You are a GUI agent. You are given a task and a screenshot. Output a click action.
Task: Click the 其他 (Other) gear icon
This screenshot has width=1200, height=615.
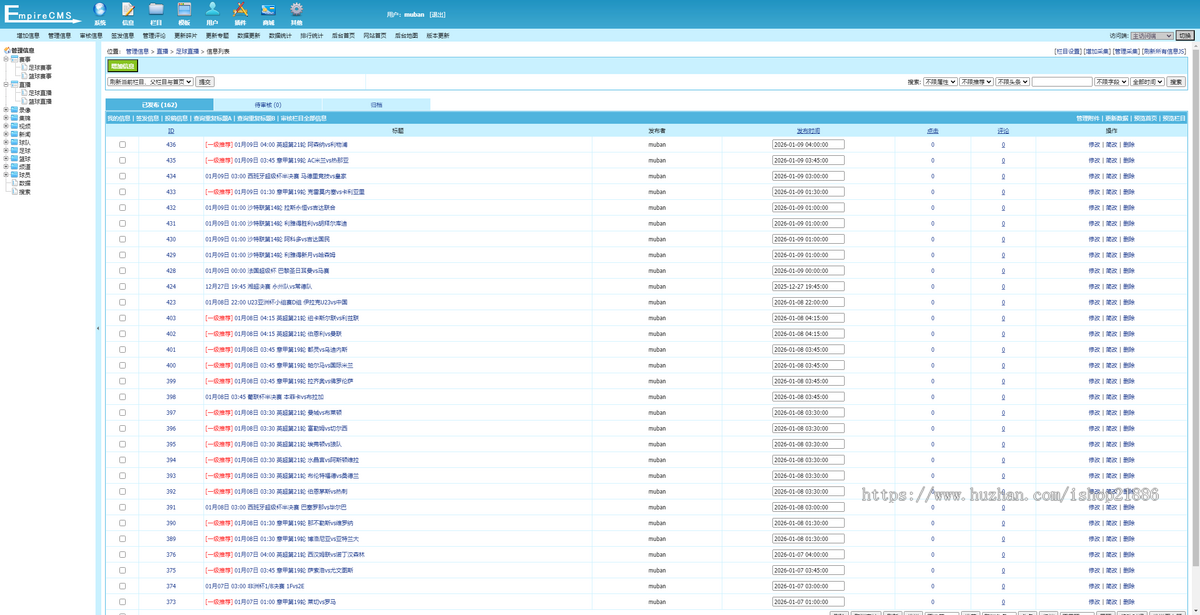(x=296, y=10)
